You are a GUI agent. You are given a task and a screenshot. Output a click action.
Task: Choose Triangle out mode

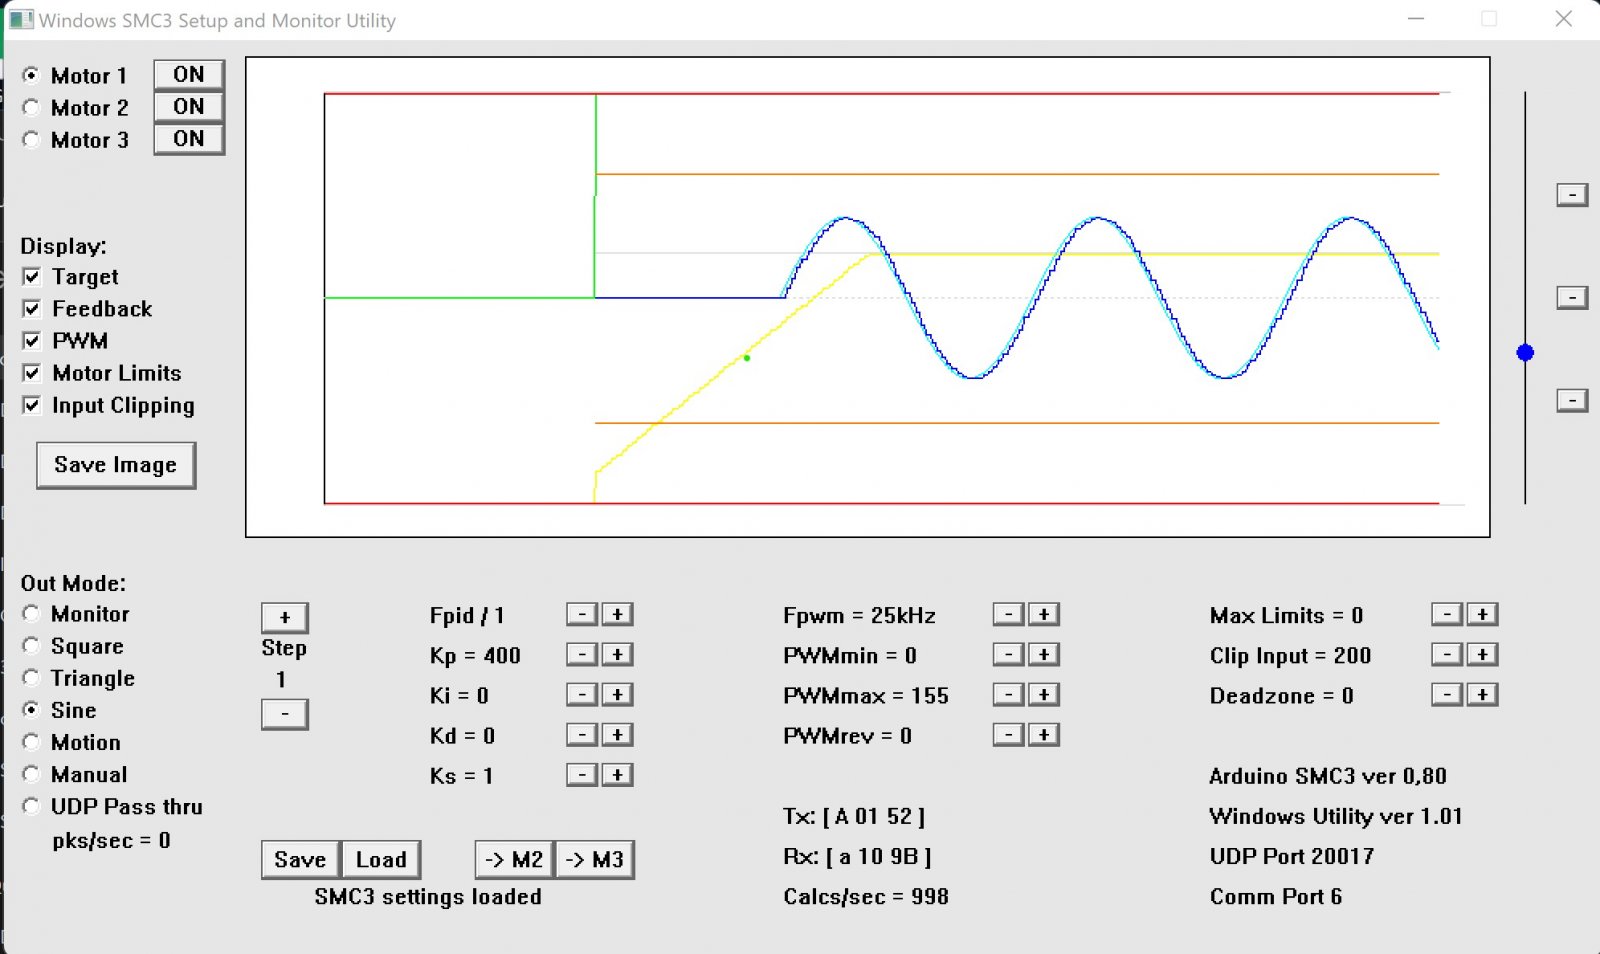pos(31,677)
